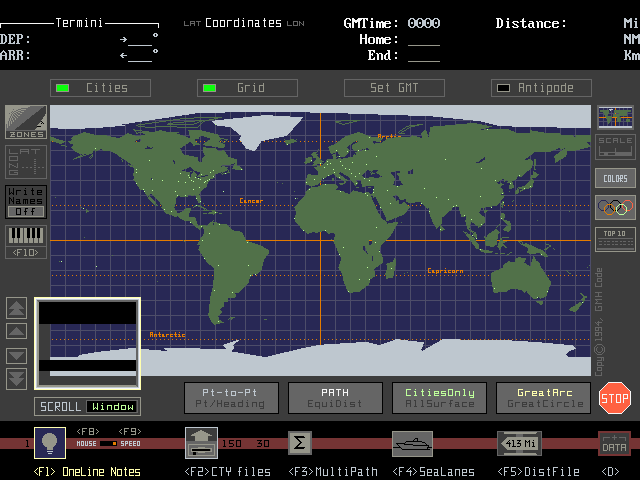Switch the GreatArc / GreatCircle mode
Image resolution: width=640 pixels, height=480 pixels.
pyautogui.click(x=543, y=398)
